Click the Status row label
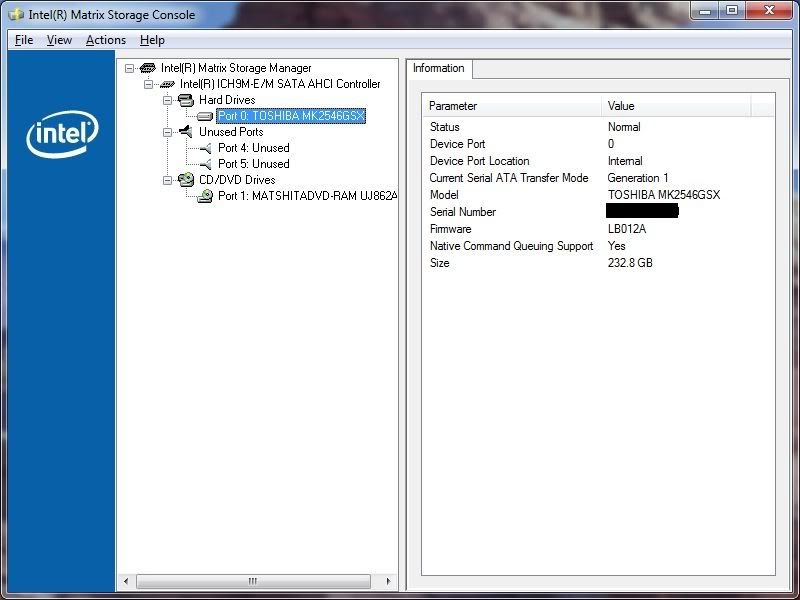This screenshot has height=600, width=800. coord(444,127)
